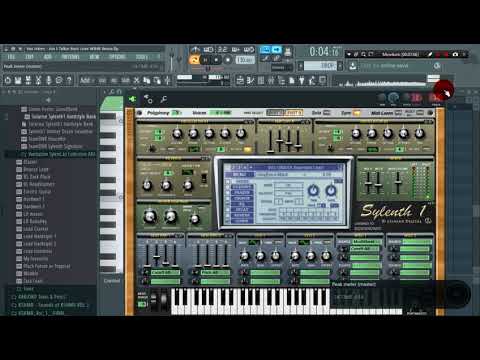Screen dimensions: 480x360
Task: Open Cutoff AB destination under Amp Env
Action: click(x=165, y=272)
